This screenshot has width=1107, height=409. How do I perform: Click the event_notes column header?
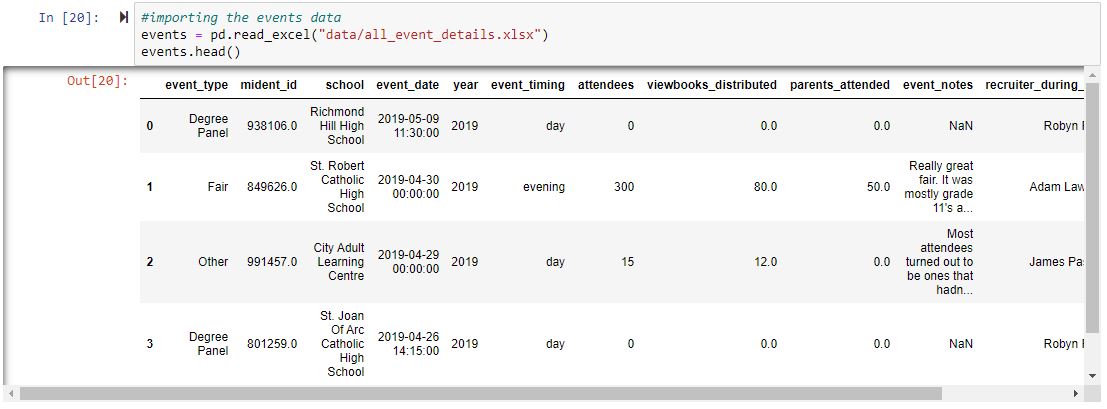937,85
